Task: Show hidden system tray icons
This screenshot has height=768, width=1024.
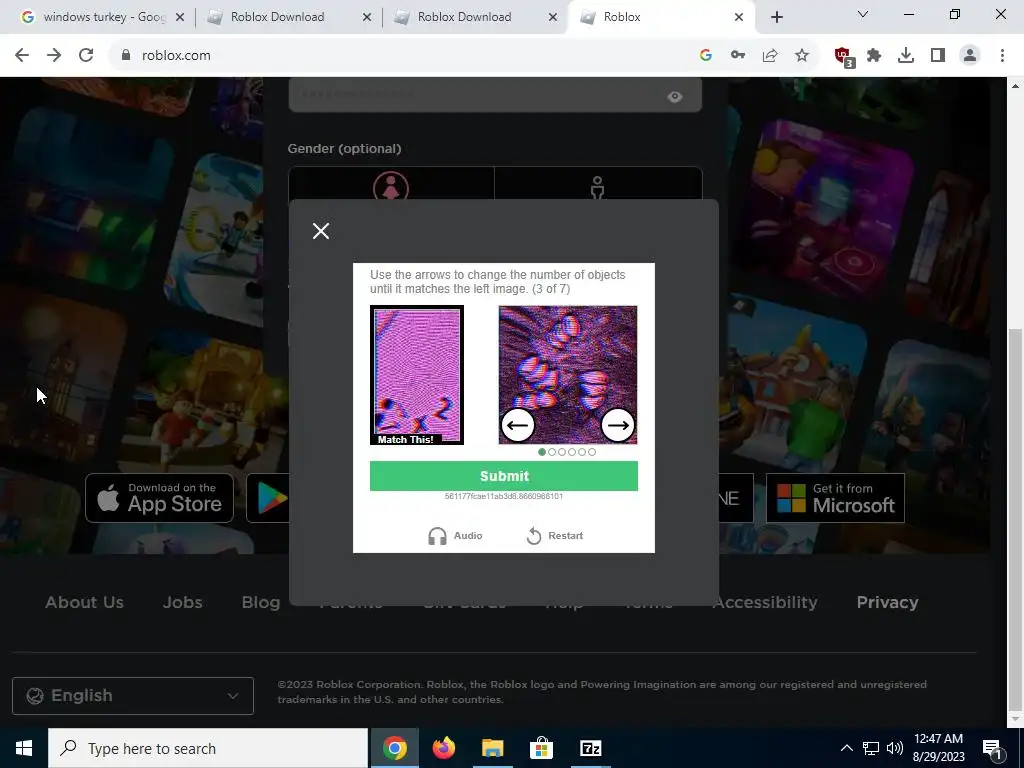Action: pyautogui.click(x=846, y=748)
